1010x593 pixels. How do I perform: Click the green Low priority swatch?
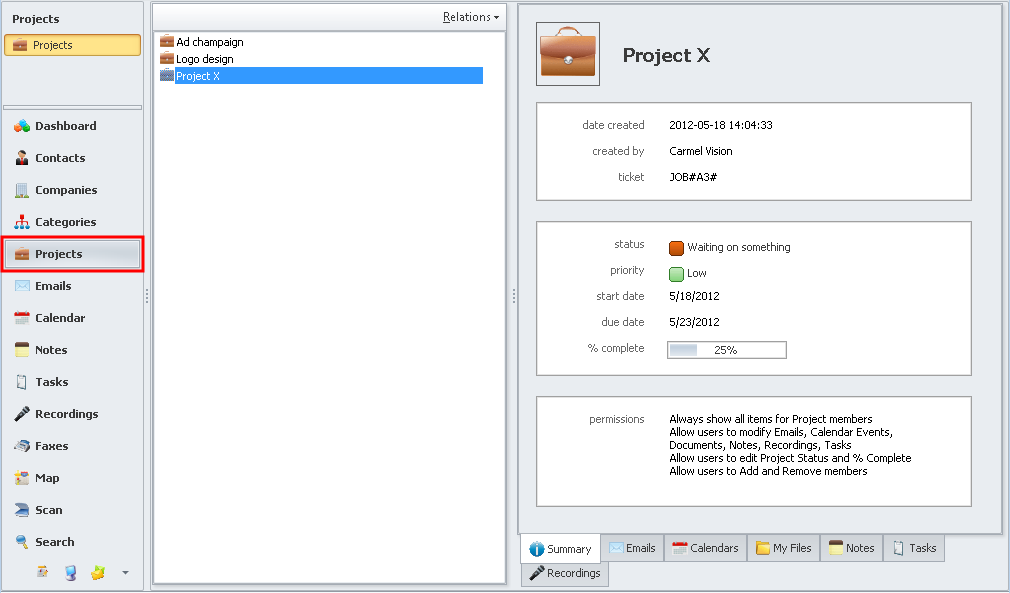[x=676, y=273]
